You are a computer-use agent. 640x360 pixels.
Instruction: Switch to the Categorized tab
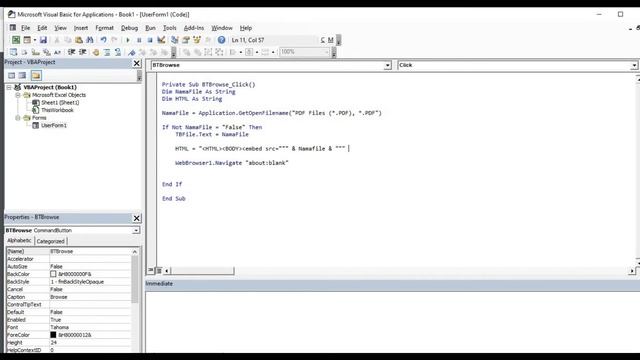coord(51,241)
